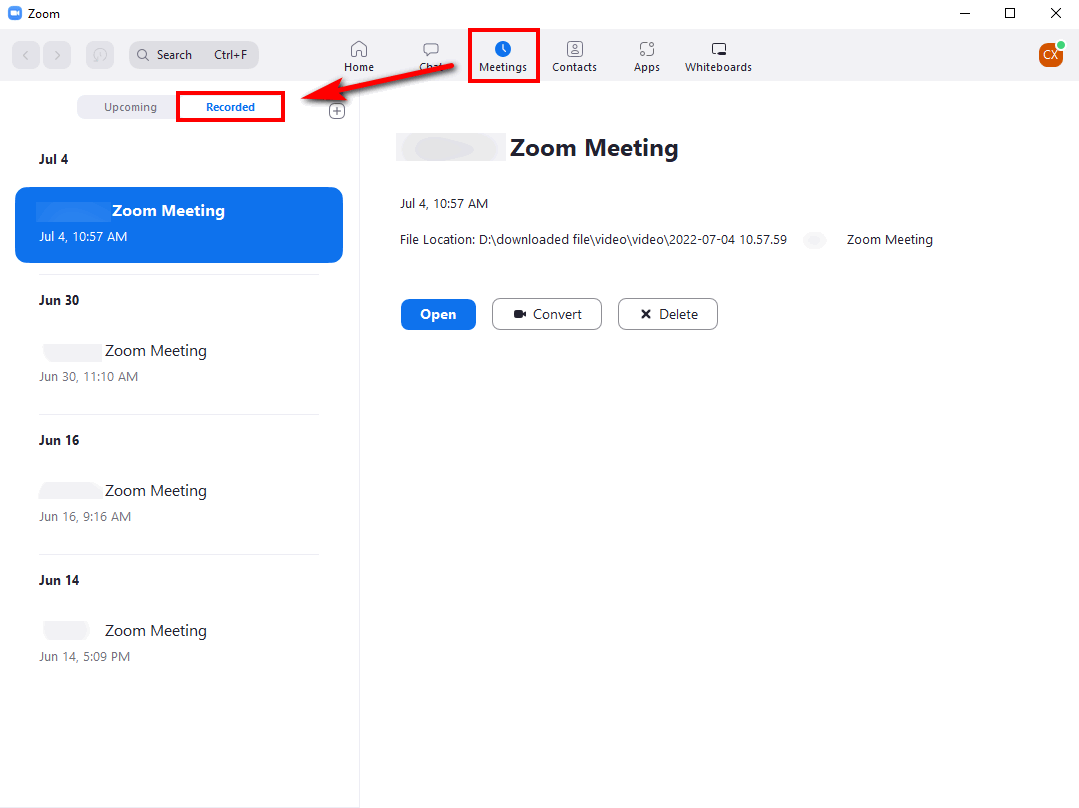This screenshot has height=808, width=1079.
Task: Click the CX profile avatar
Action: click(x=1051, y=54)
